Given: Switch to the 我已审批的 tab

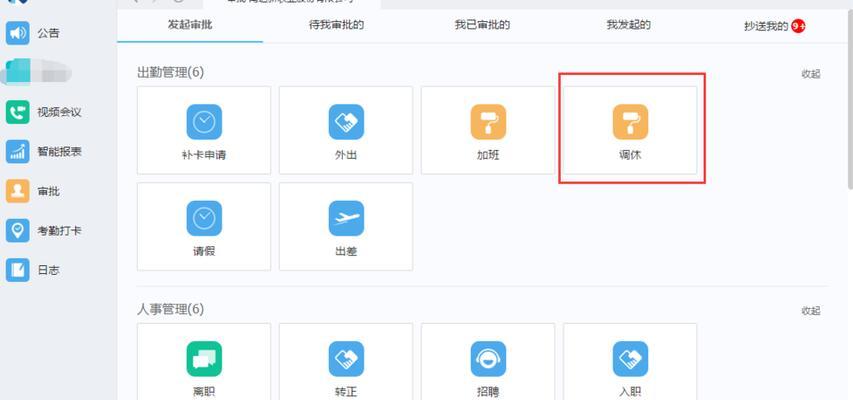Looking at the screenshot, I should coord(482,25).
